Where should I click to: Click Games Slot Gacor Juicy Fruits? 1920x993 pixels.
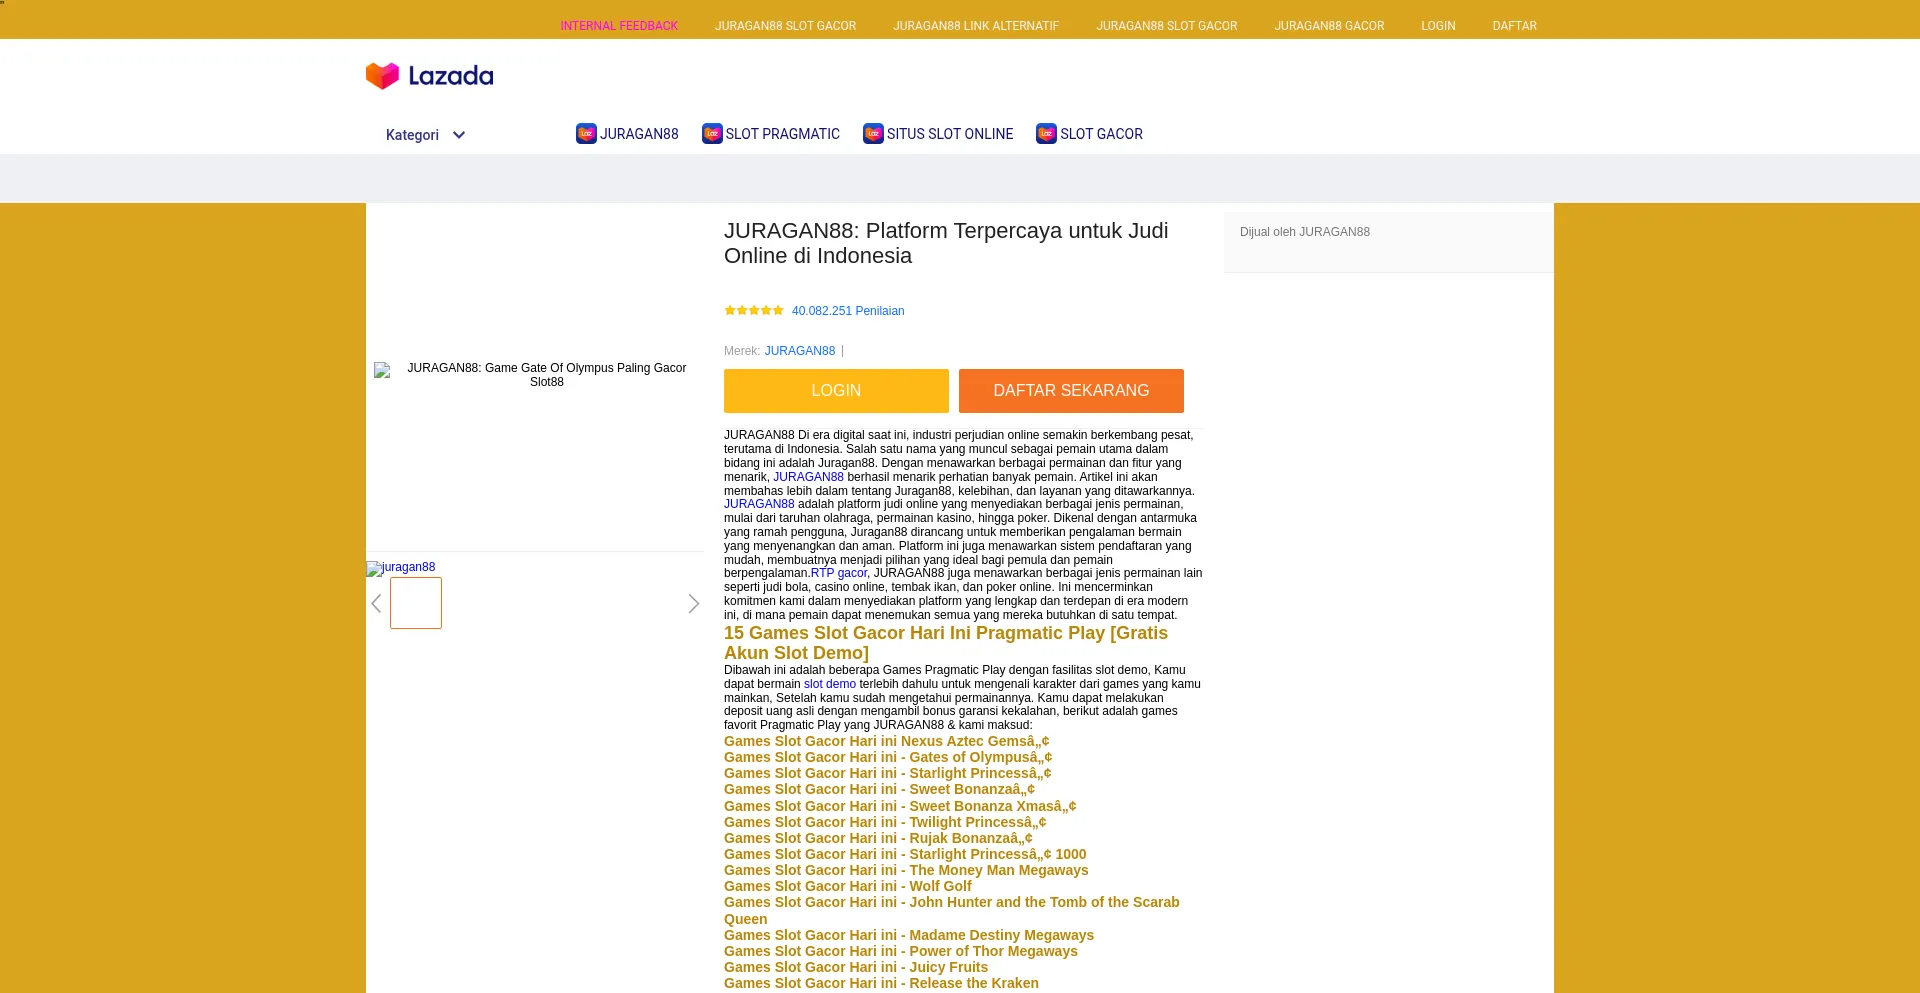point(856,967)
